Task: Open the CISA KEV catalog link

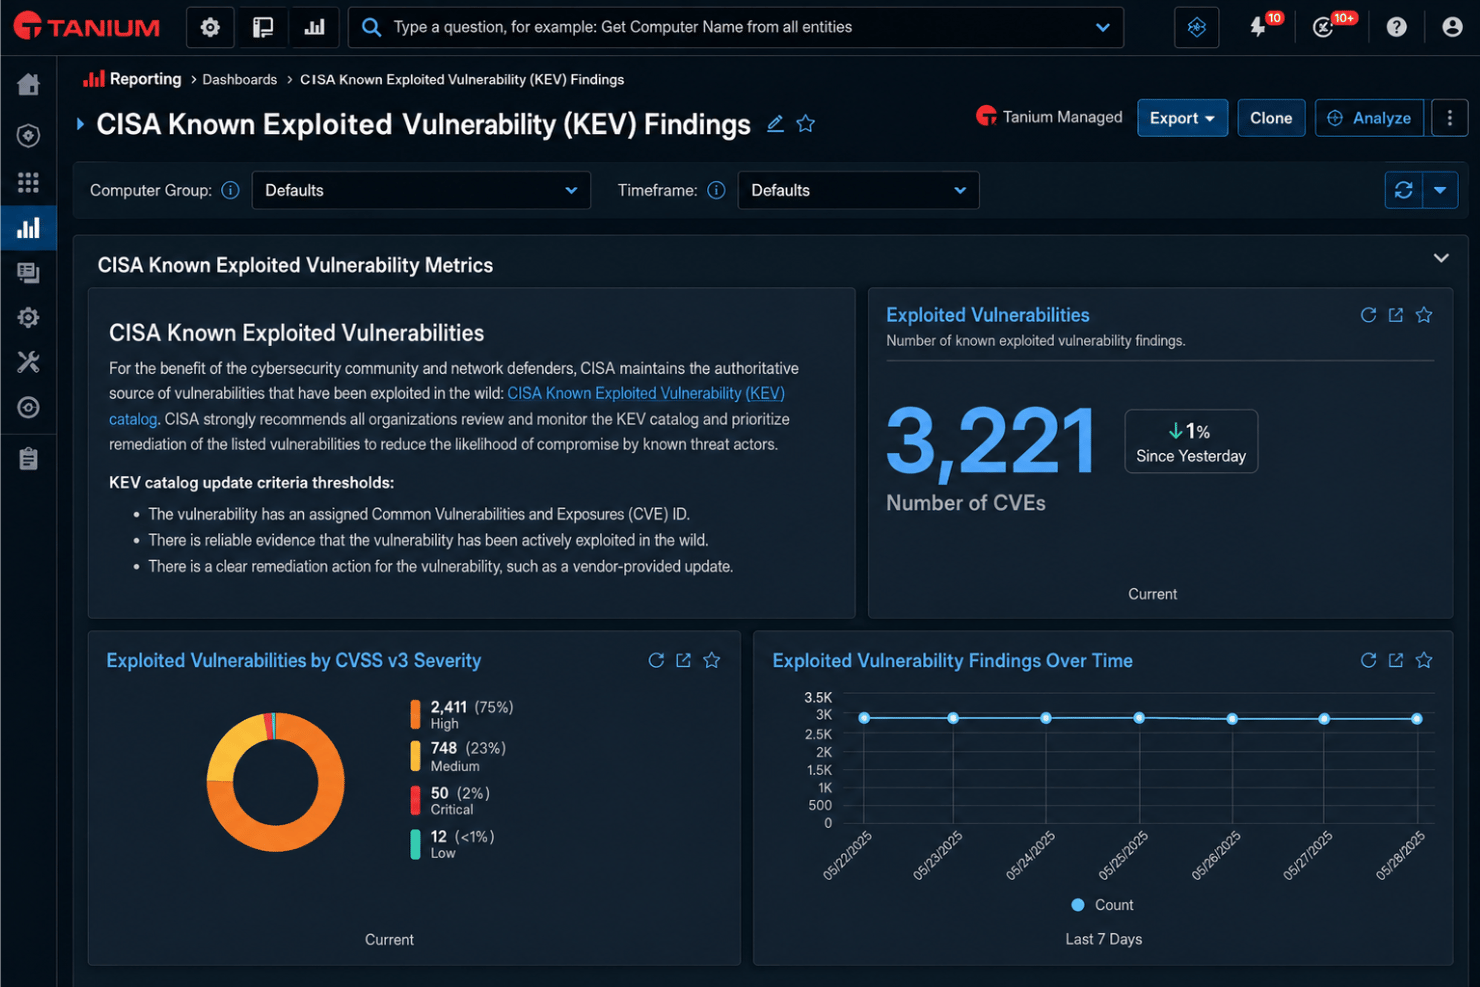Action: pos(646,393)
